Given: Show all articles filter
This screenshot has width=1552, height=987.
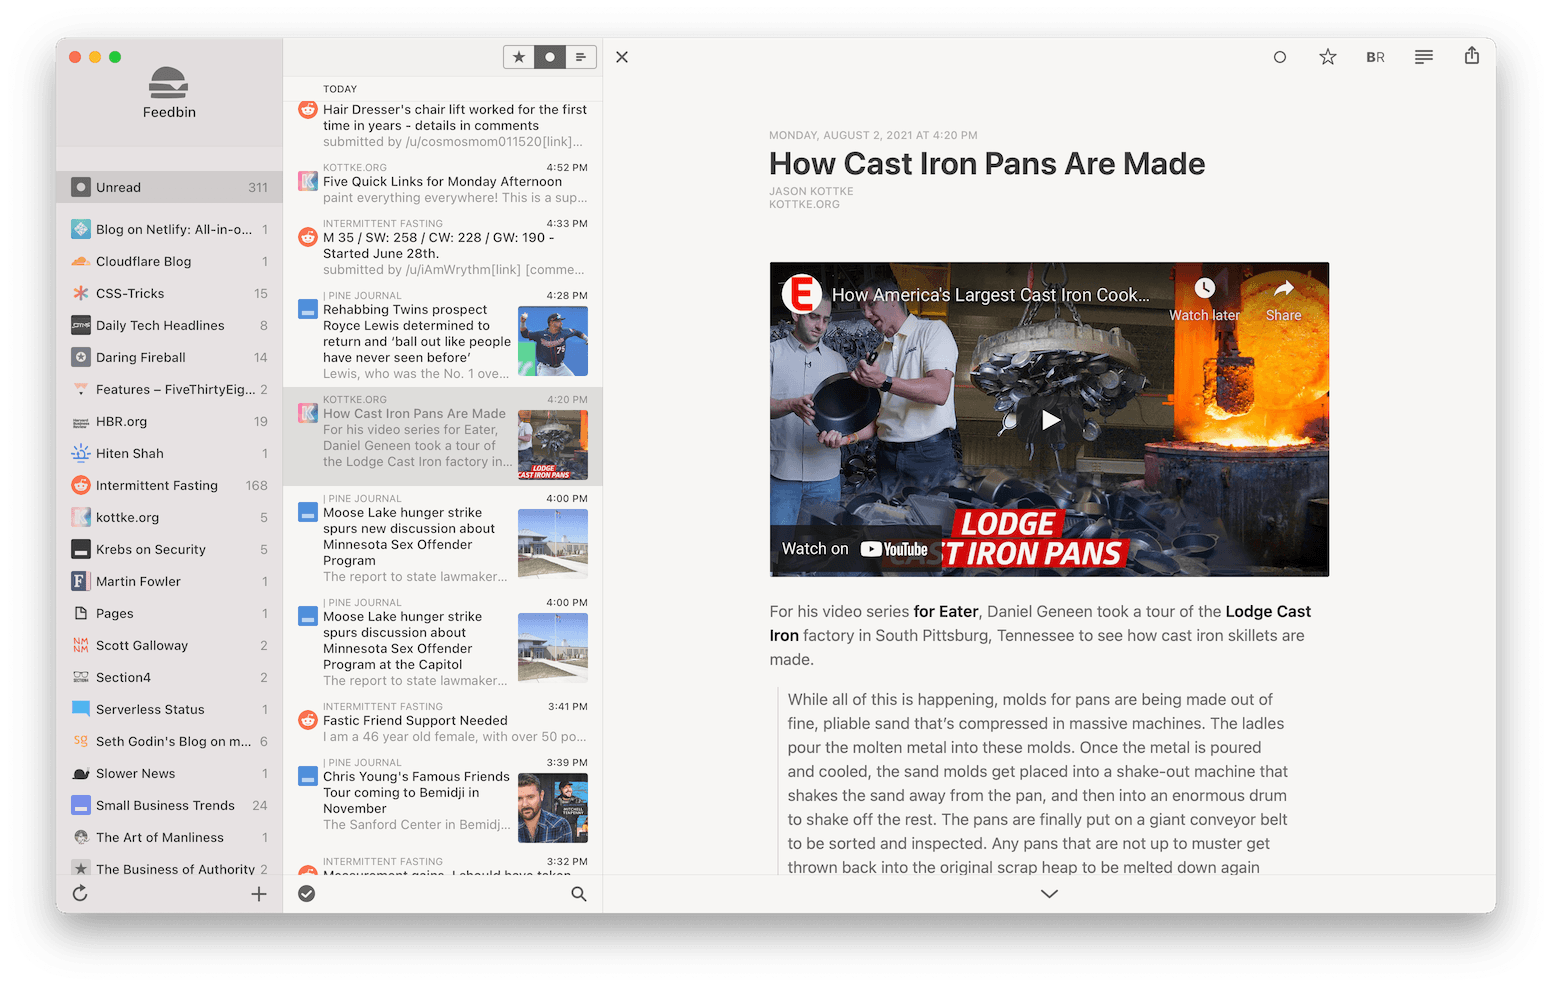Looking at the screenshot, I should point(581,57).
